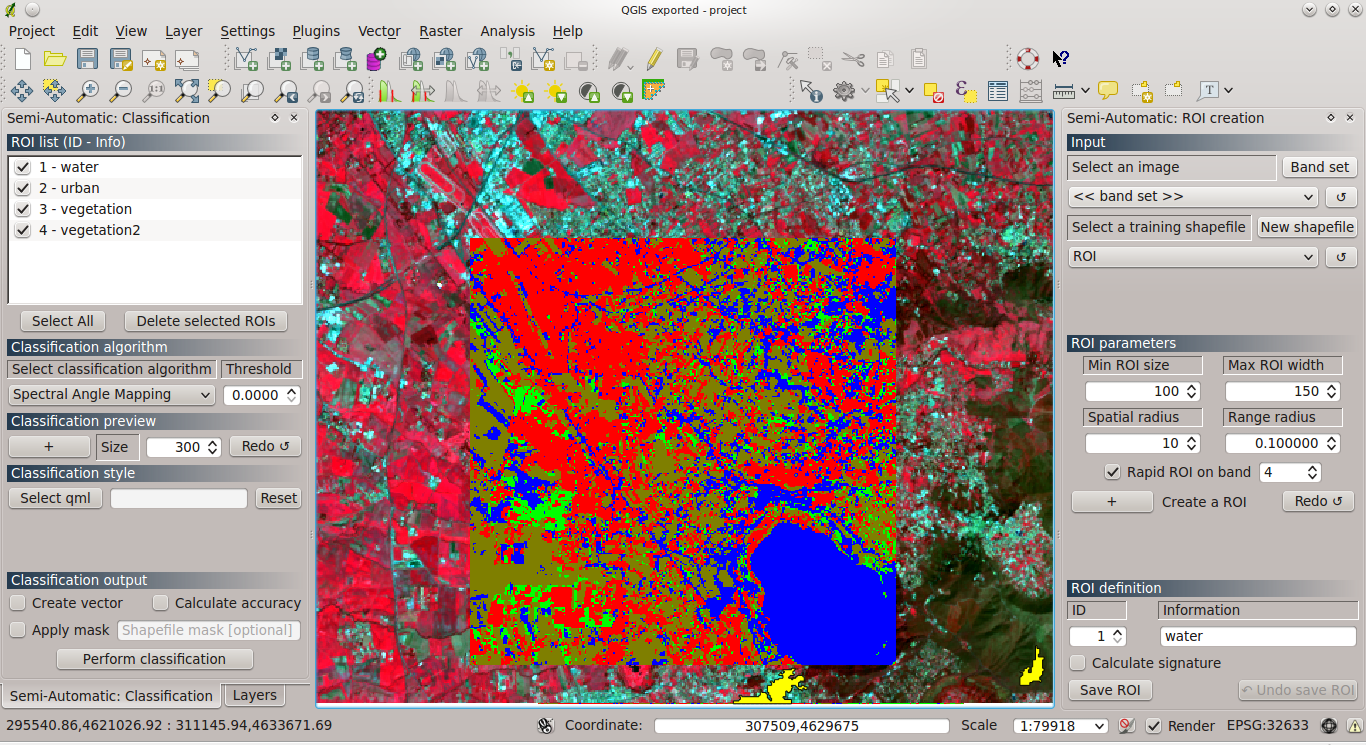Activate the Pan Map tool
The height and width of the screenshot is (745, 1366).
coord(22,90)
